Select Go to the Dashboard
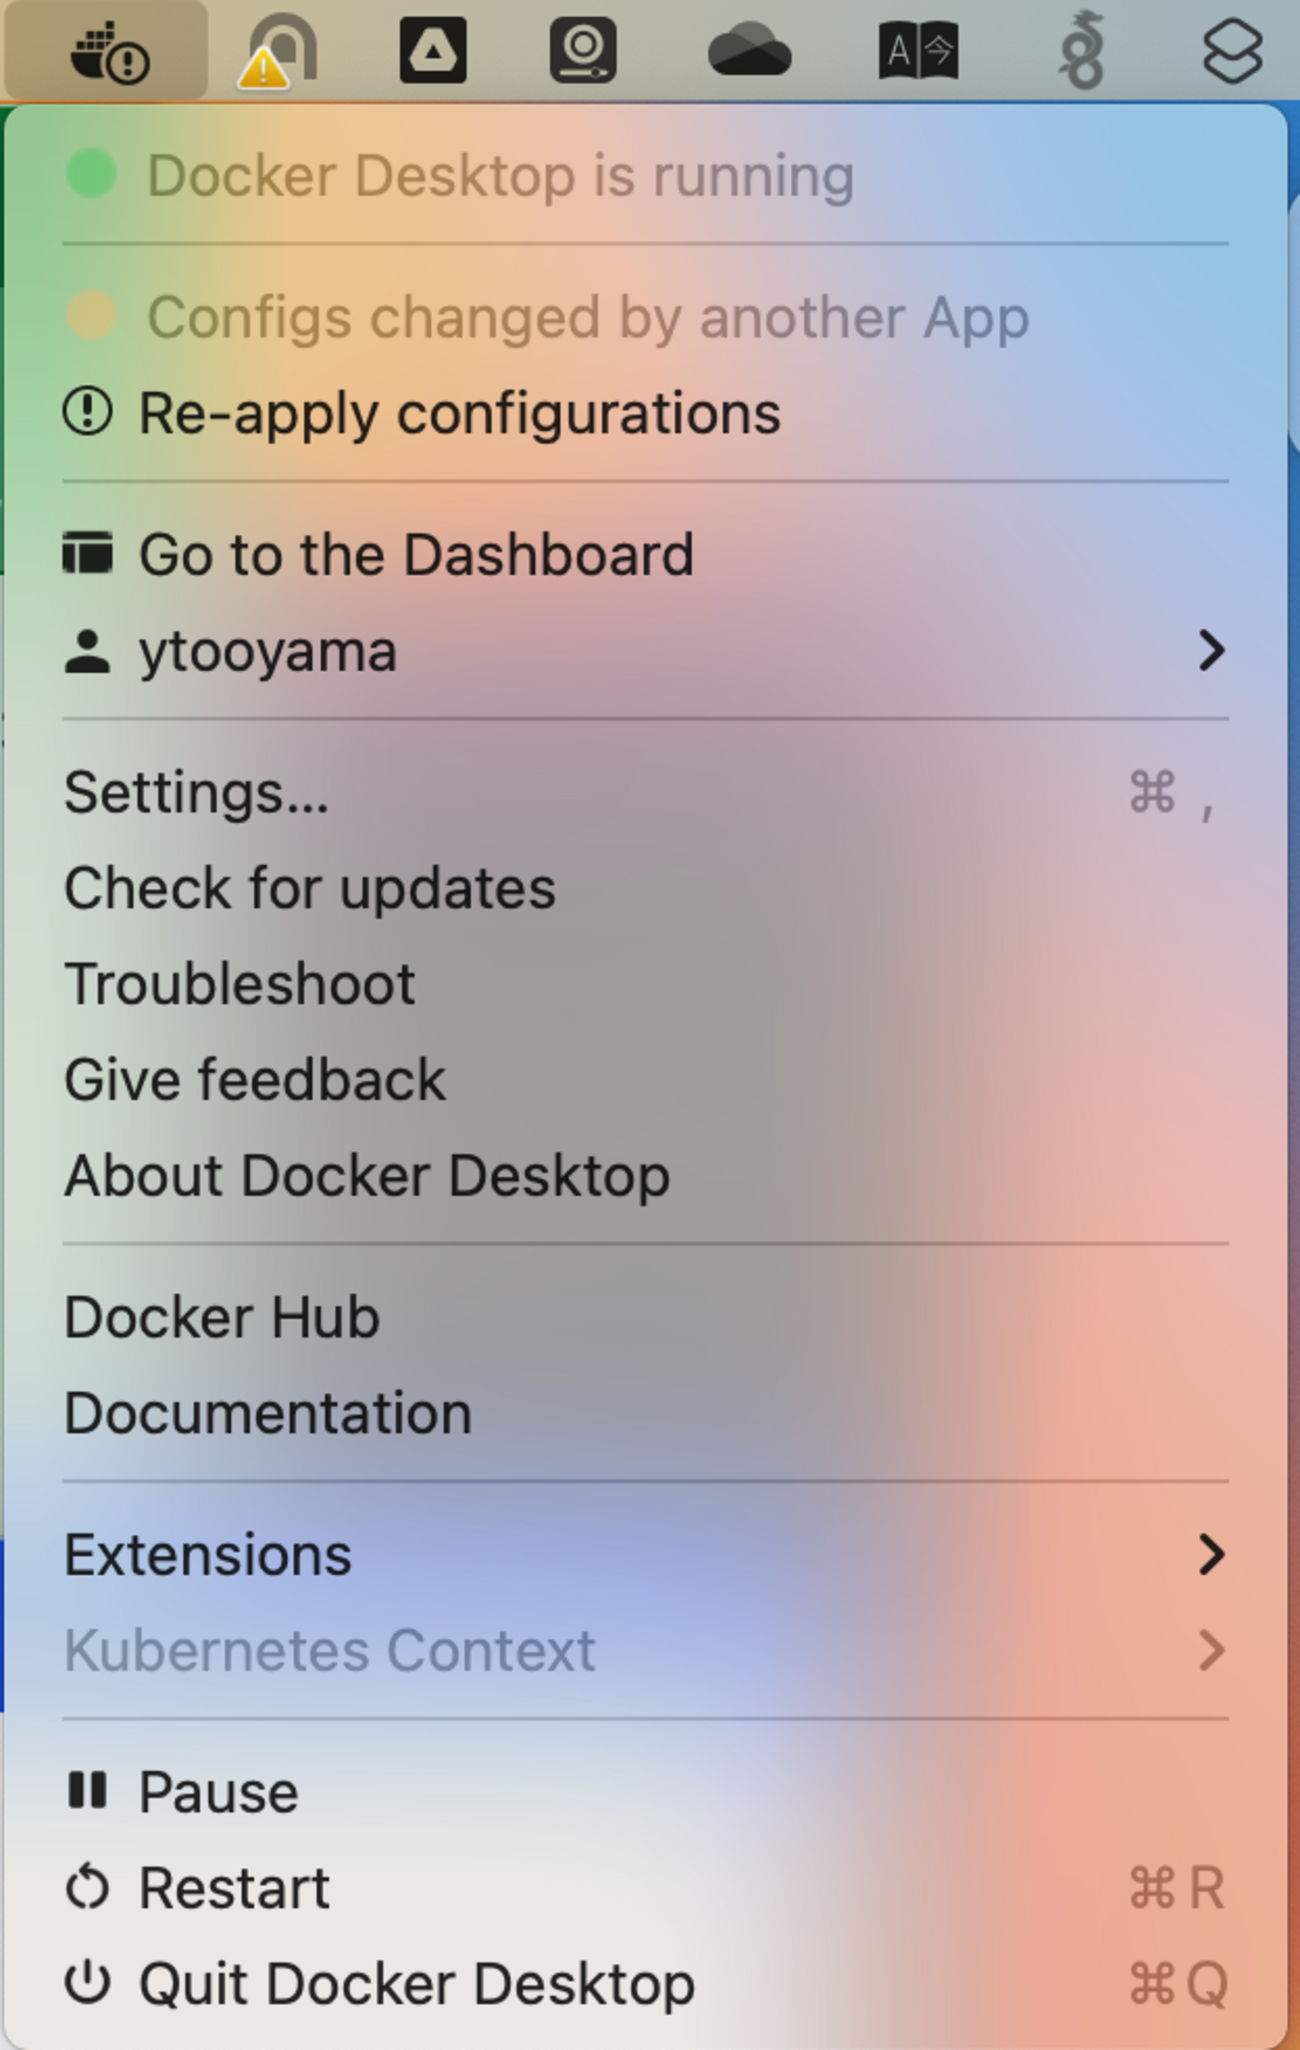 pos(416,554)
